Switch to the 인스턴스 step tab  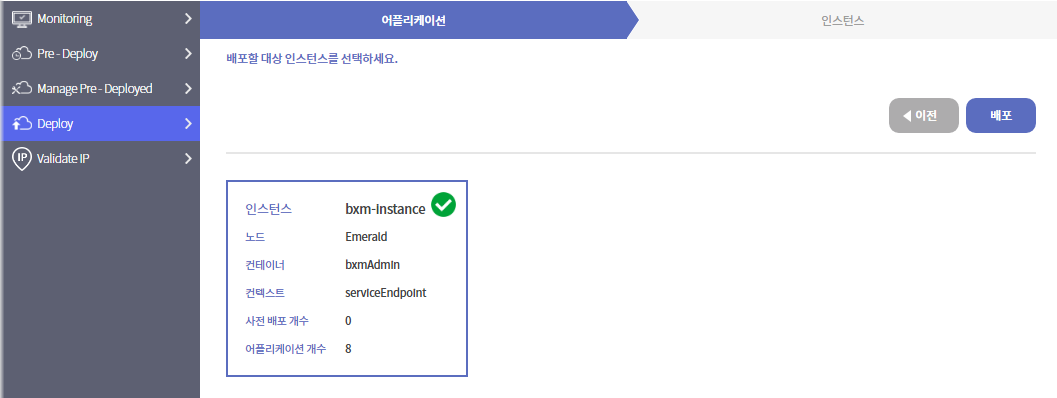[843, 20]
